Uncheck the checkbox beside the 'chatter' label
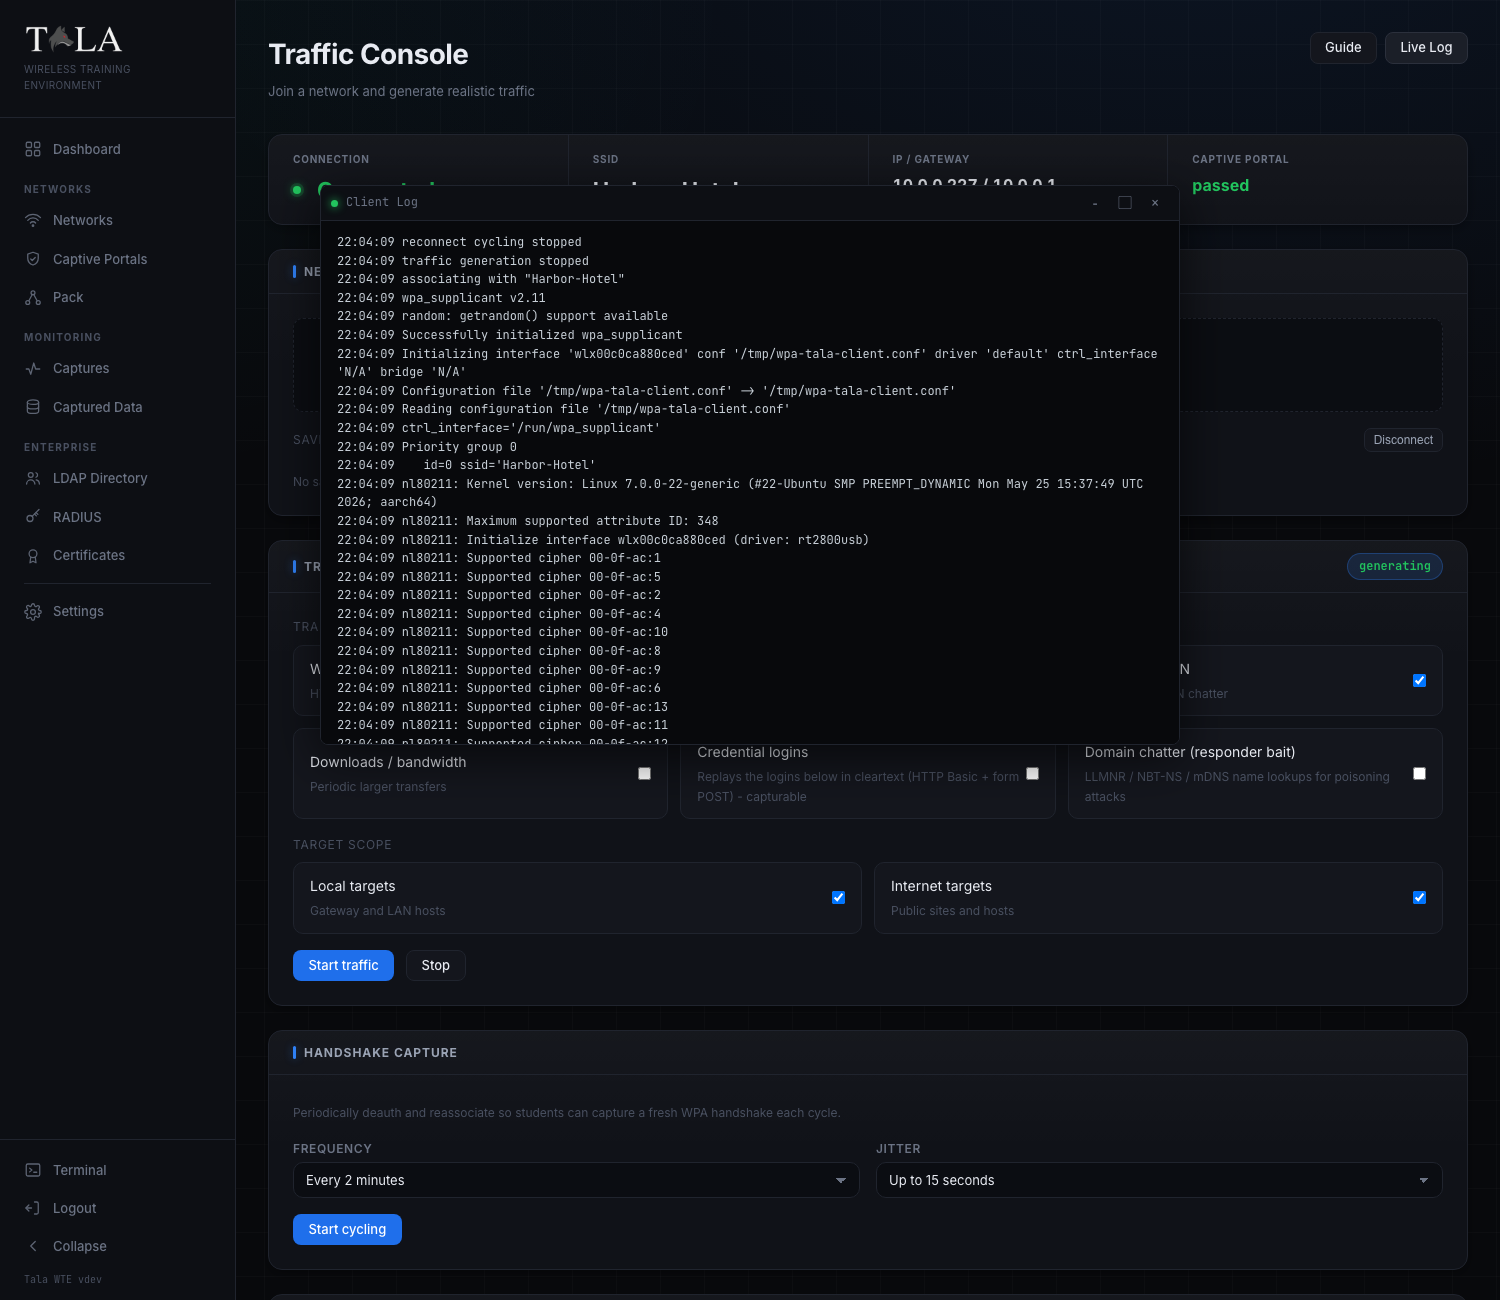This screenshot has height=1300, width=1500. tap(1419, 680)
